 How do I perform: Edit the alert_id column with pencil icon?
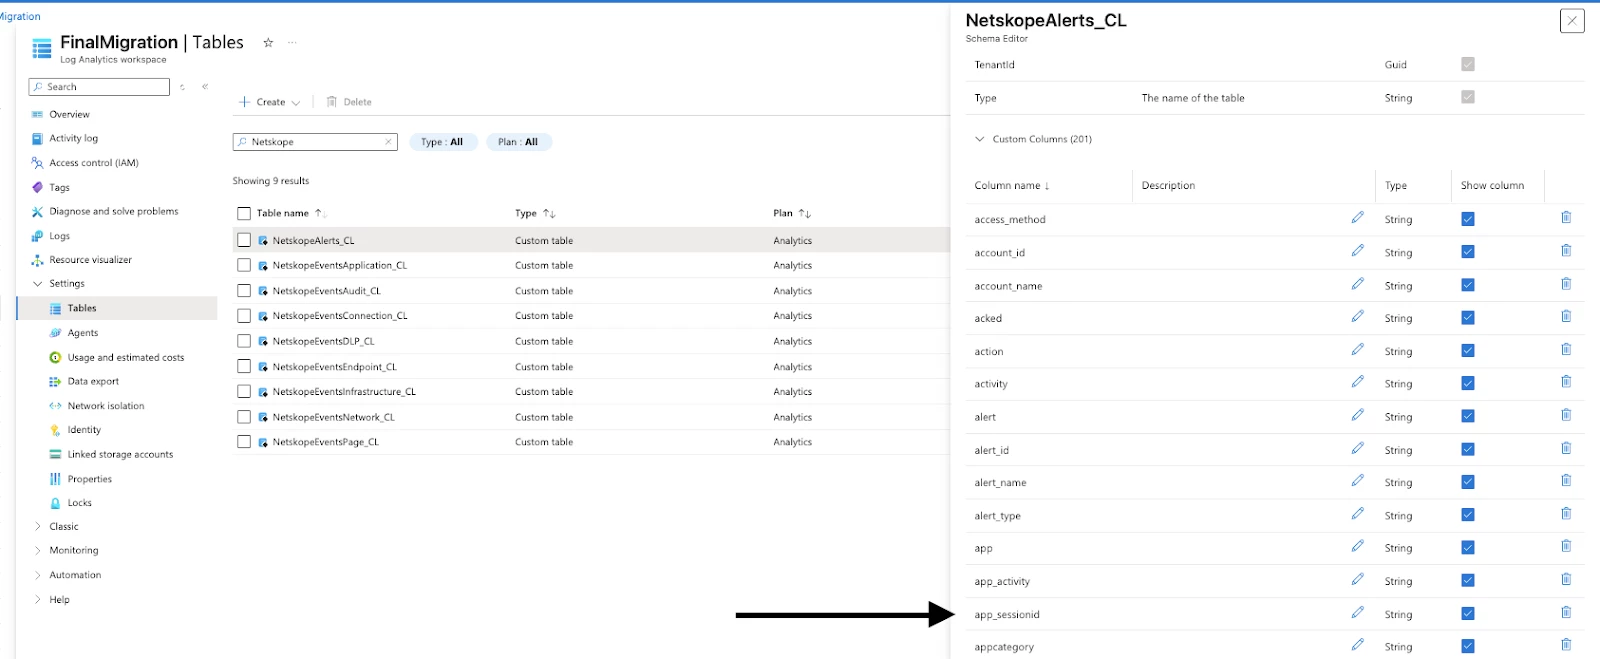tap(1357, 448)
